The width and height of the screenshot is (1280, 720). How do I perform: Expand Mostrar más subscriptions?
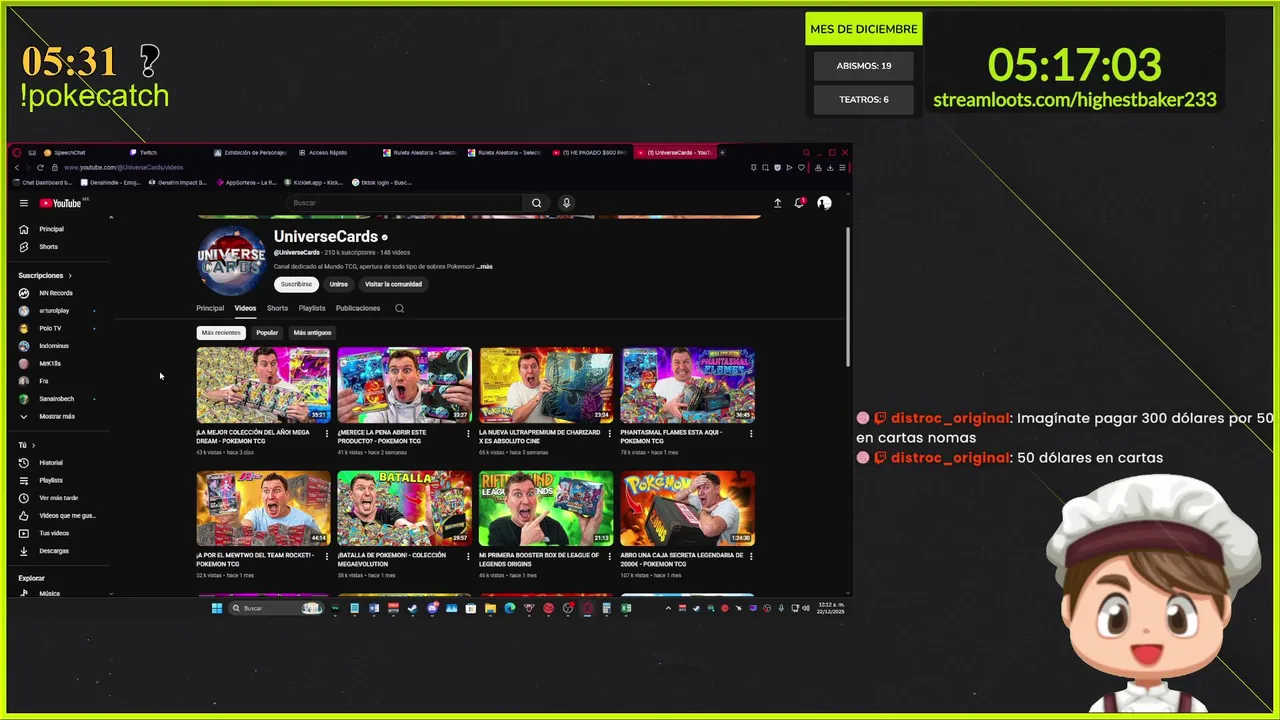point(48,416)
